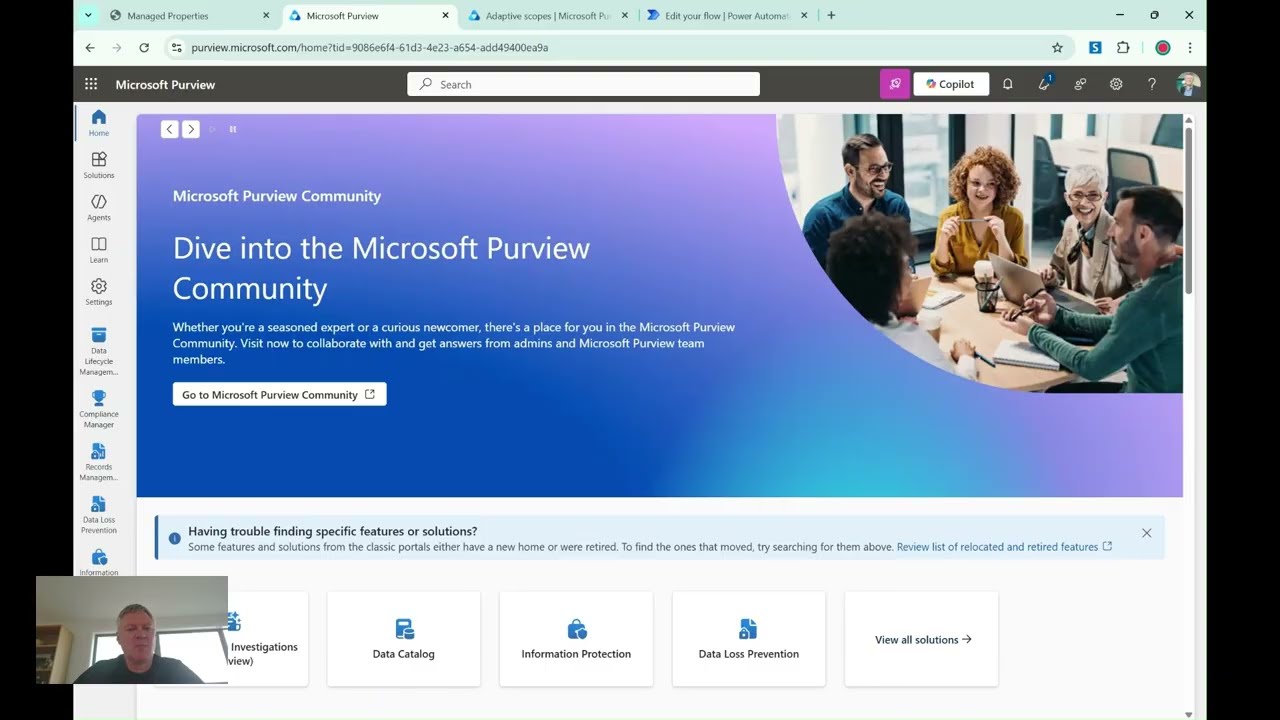Viewport: 1280px width, 720px height.
Task: Open Compliance Manager in sidebar
Action: (x=99, y=409)
